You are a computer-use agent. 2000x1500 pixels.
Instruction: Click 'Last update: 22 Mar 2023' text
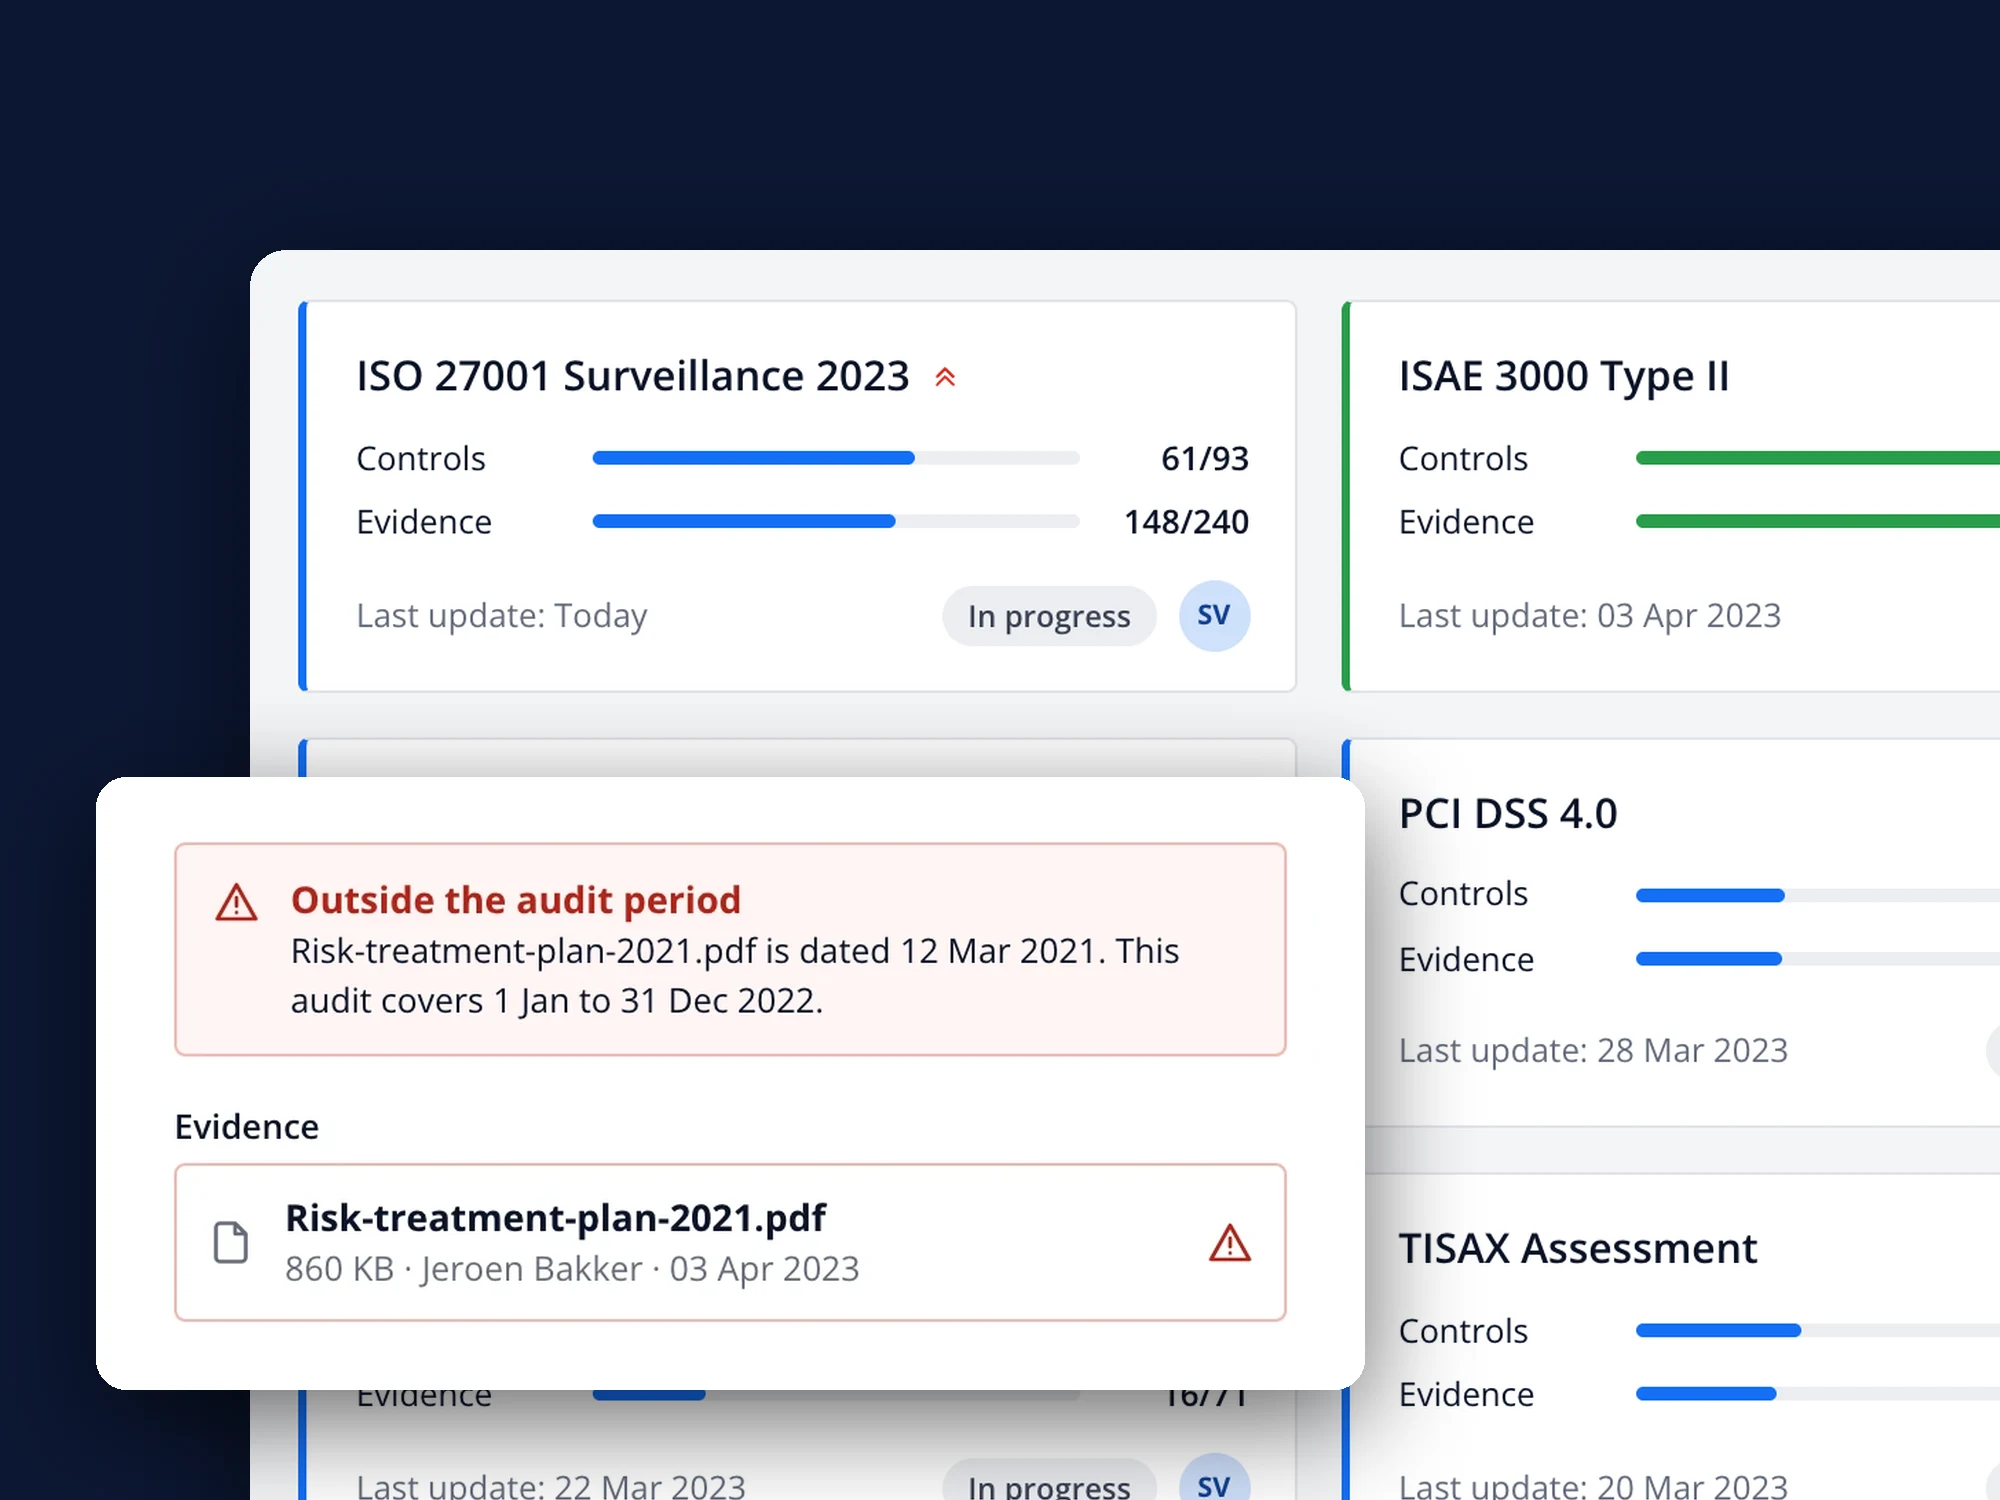(551, 1485)
